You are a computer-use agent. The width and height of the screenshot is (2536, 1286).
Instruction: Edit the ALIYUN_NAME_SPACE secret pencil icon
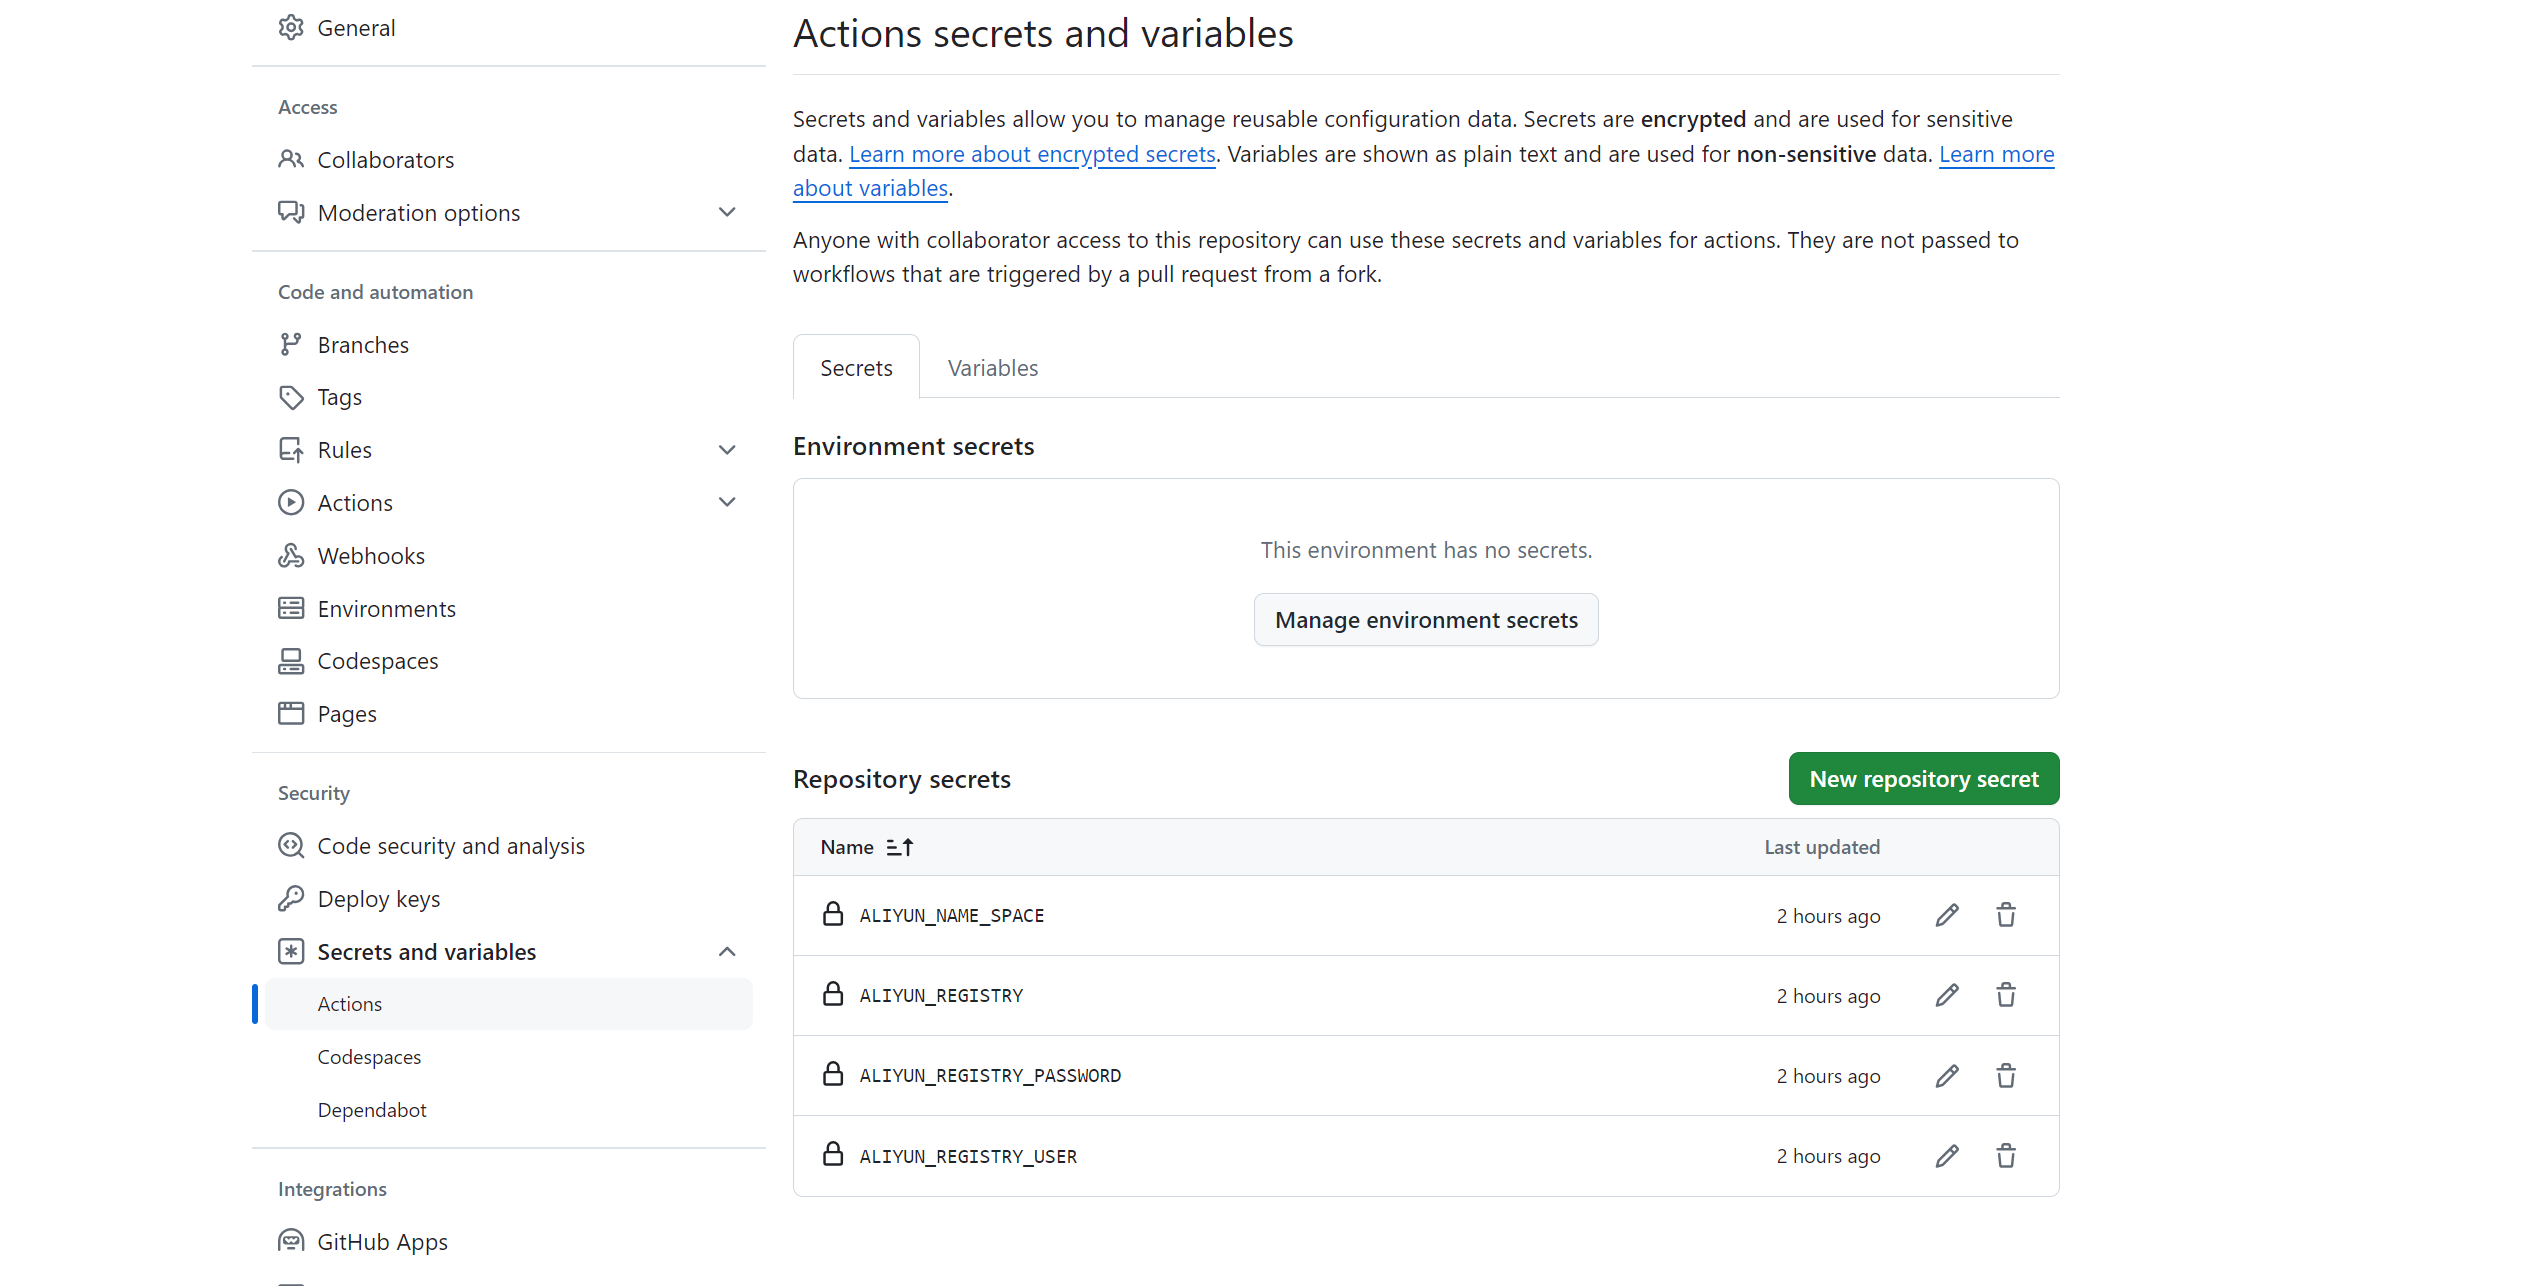pos(1946,915)
